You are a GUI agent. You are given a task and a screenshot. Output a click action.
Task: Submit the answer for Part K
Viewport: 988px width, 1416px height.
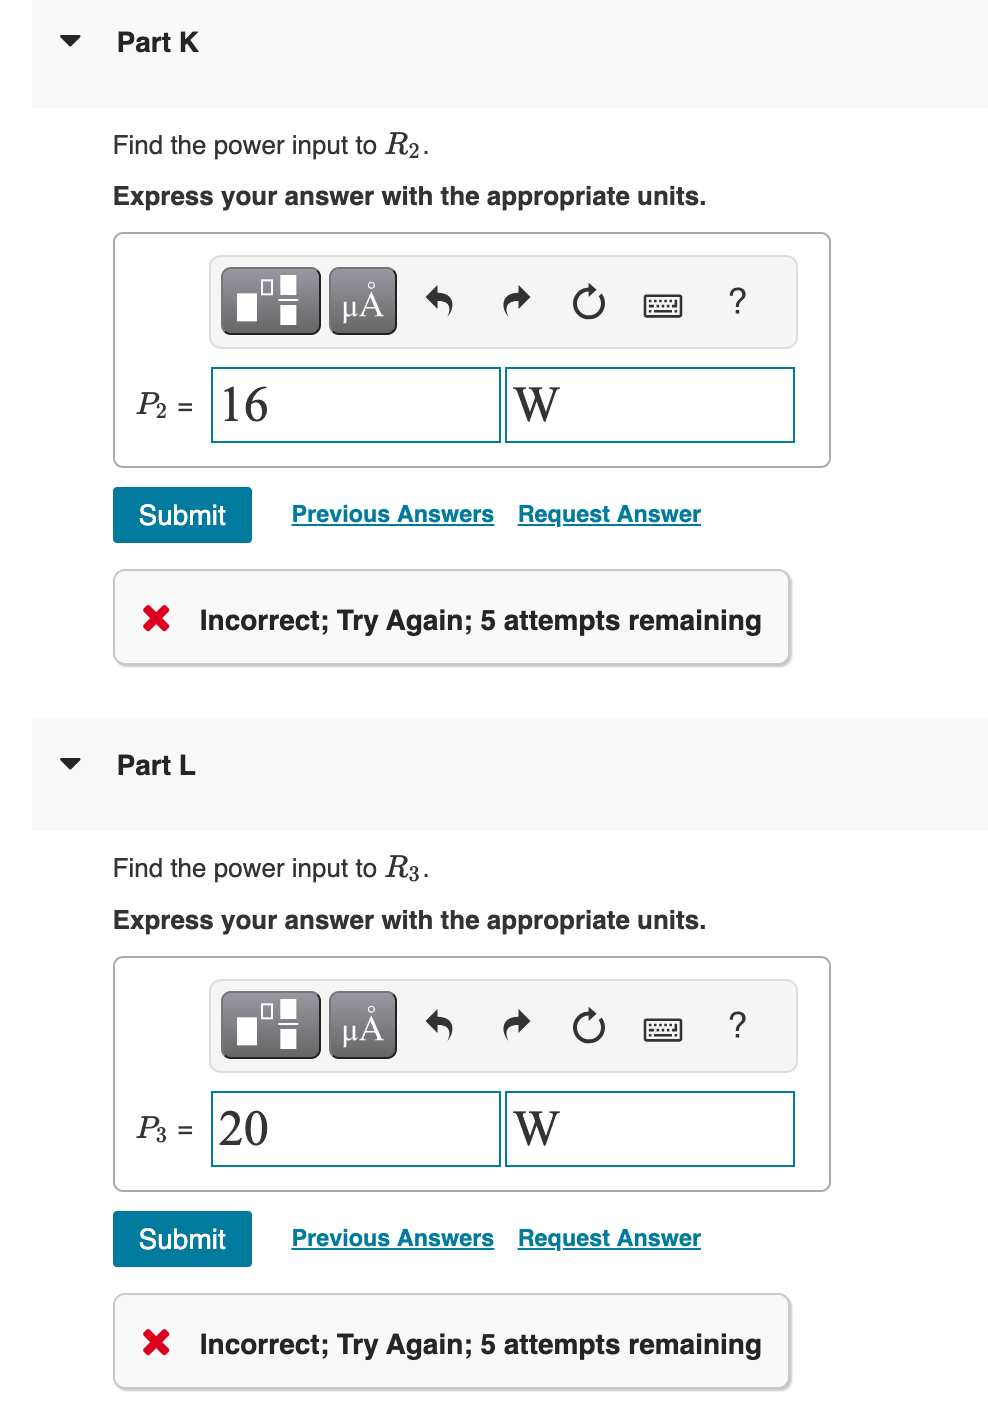coord(181,514)
